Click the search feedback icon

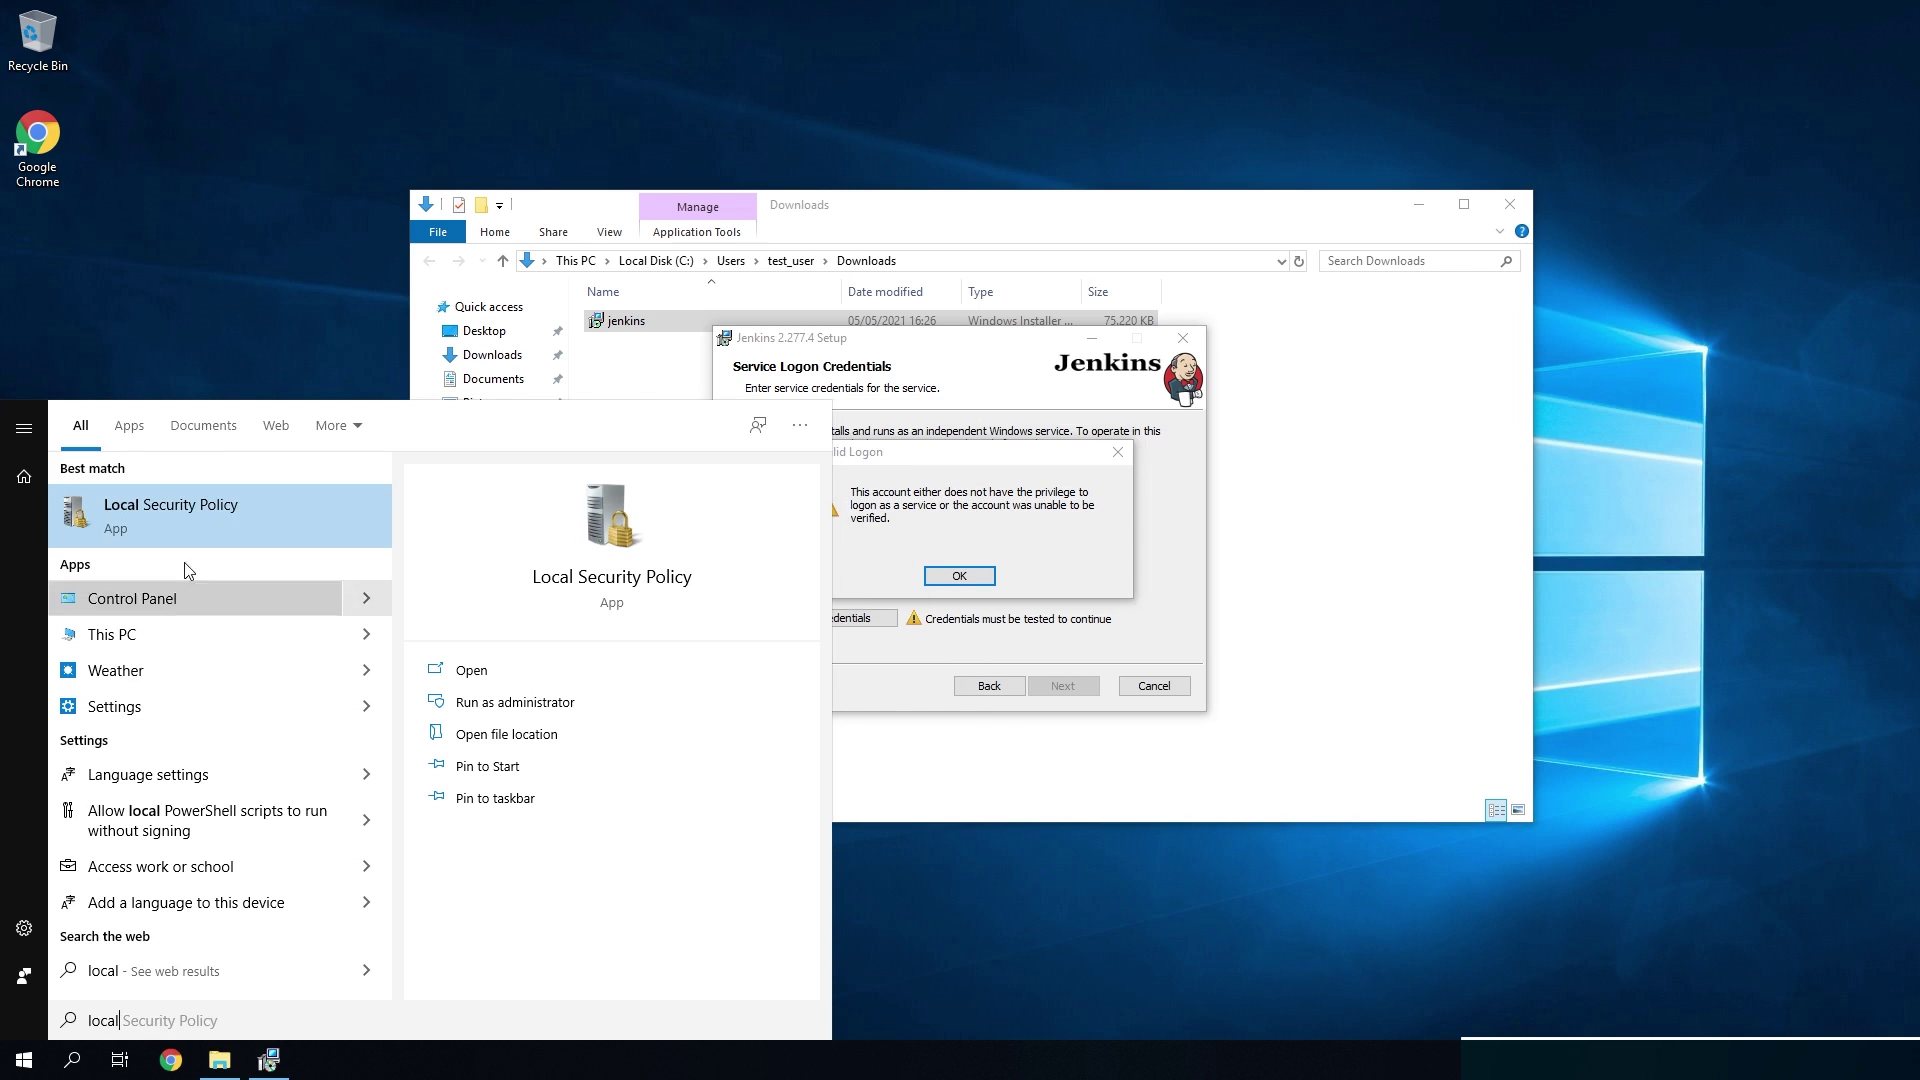tap(758, 425)
